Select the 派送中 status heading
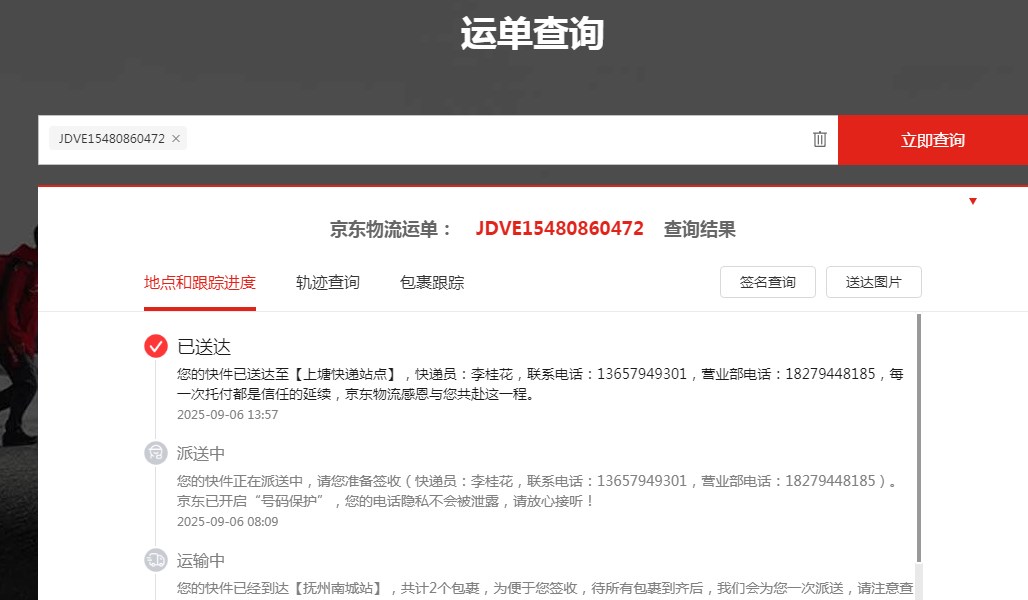This screenshot has width=1028, height=600. click(x=201, y=453)
